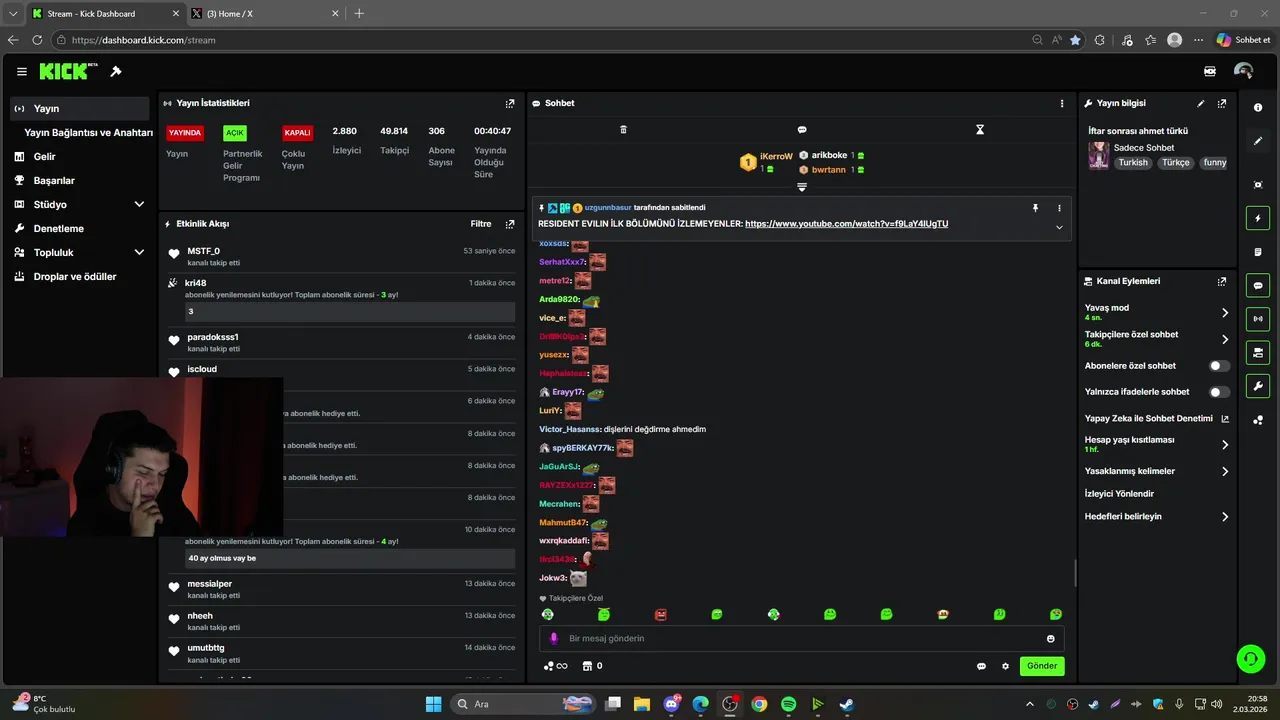
Task: Edit stream info with the pencil icon
Action: pos(1201,103)
